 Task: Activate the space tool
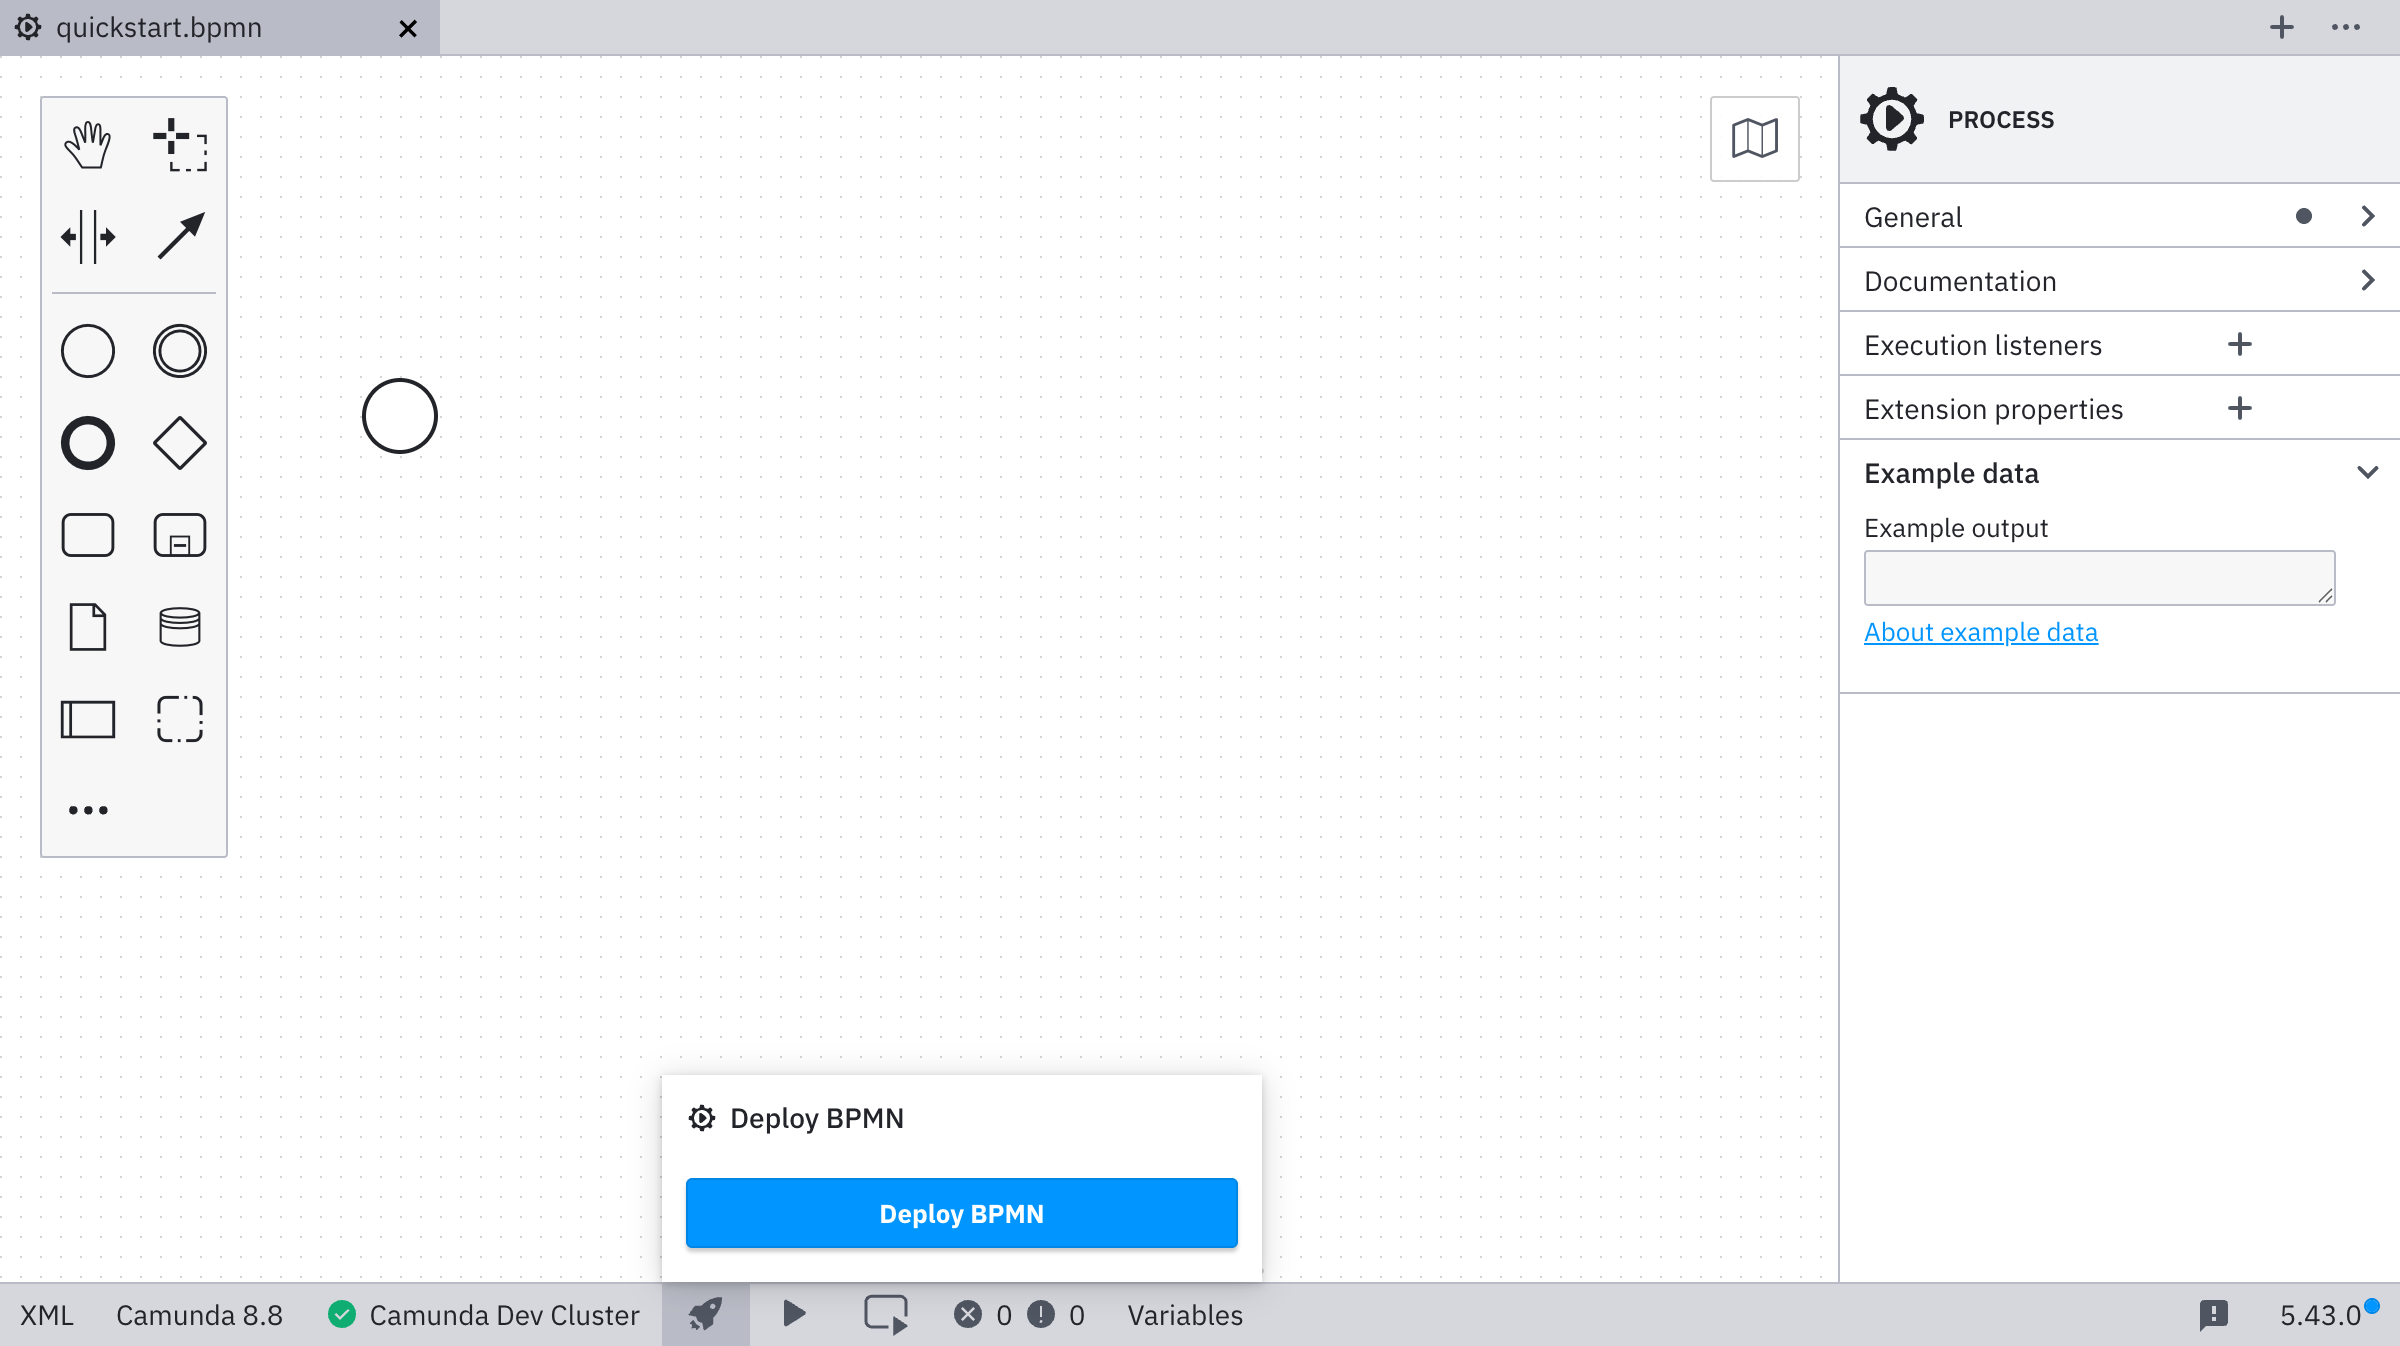88,237
